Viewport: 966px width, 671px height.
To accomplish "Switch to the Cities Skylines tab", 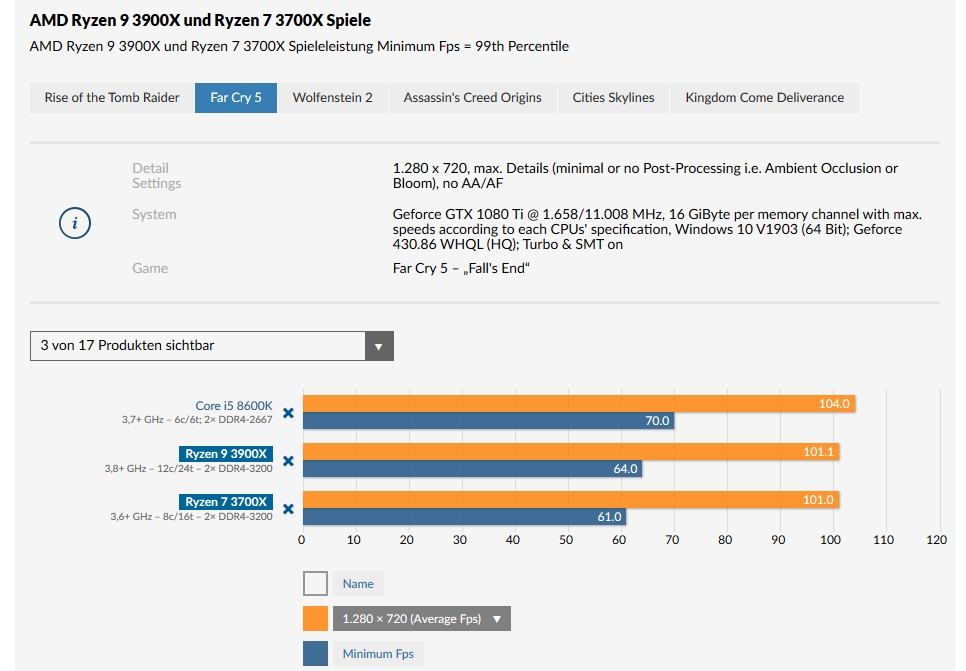I will [x=613, y=98].
